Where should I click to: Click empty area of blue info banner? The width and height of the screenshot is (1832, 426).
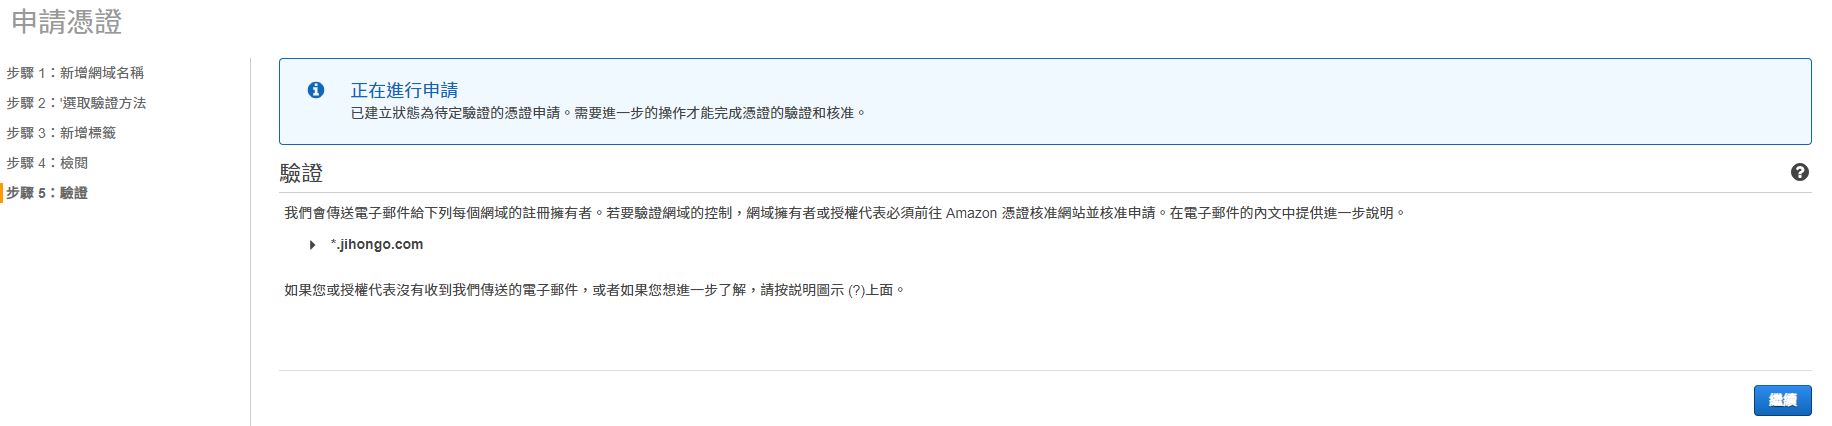[1300, 101]
